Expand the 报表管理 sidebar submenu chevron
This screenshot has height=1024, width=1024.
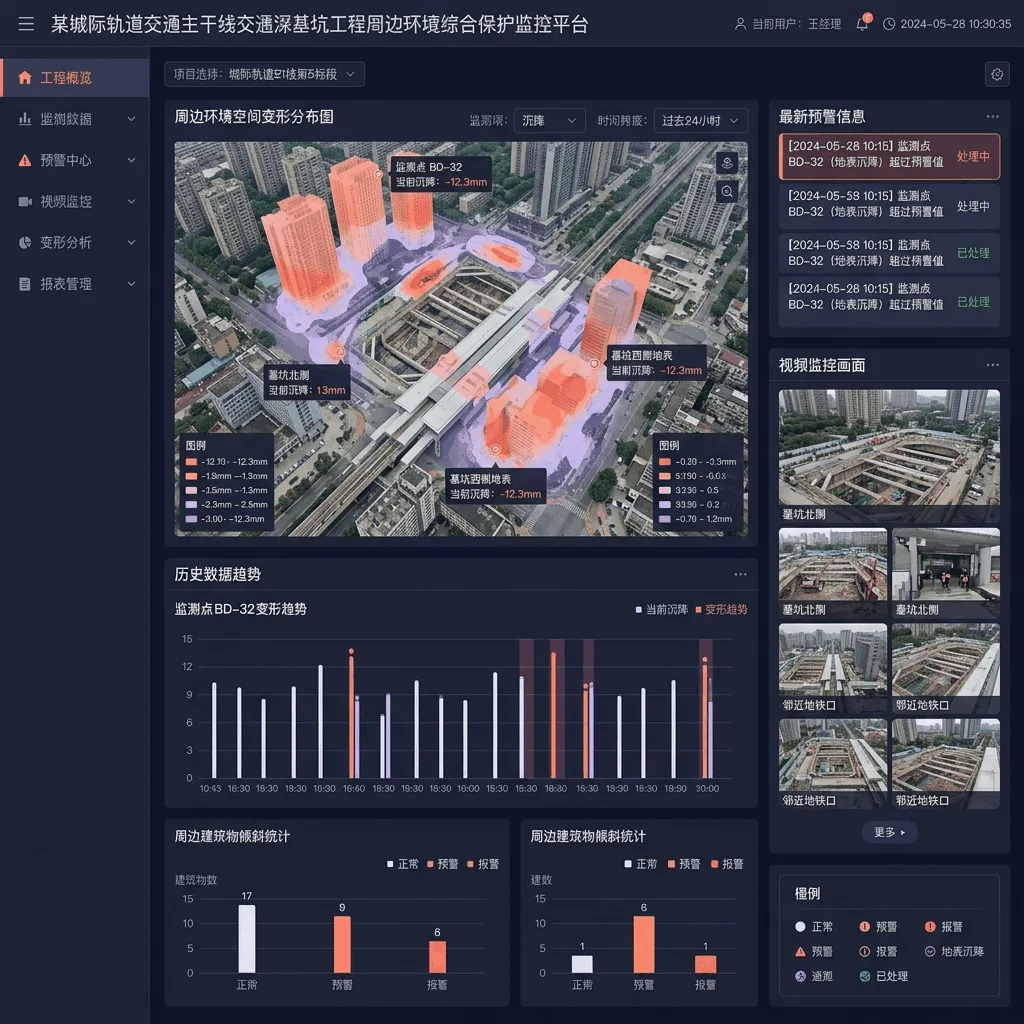131,283
